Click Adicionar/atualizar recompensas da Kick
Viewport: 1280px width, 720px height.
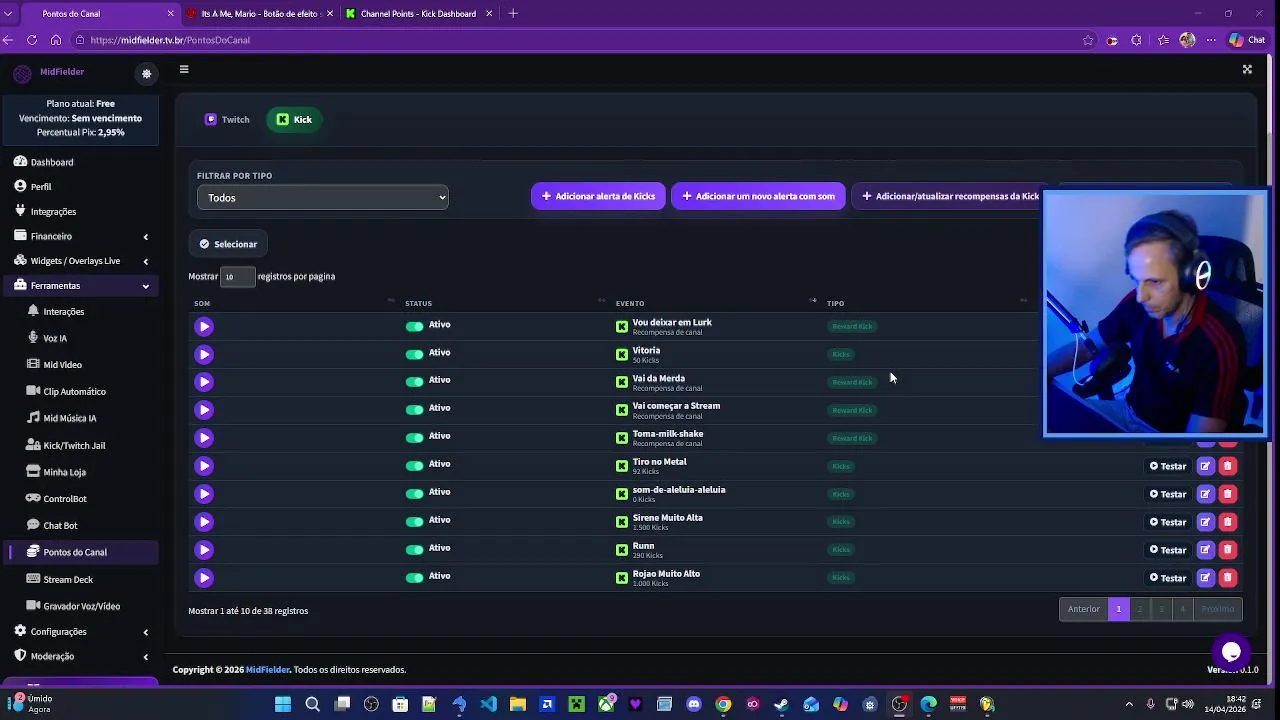[x=950, y=196]
